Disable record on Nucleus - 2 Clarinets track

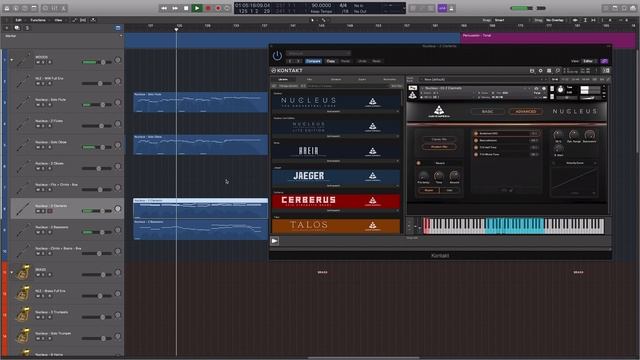click(x=50, y=211)
